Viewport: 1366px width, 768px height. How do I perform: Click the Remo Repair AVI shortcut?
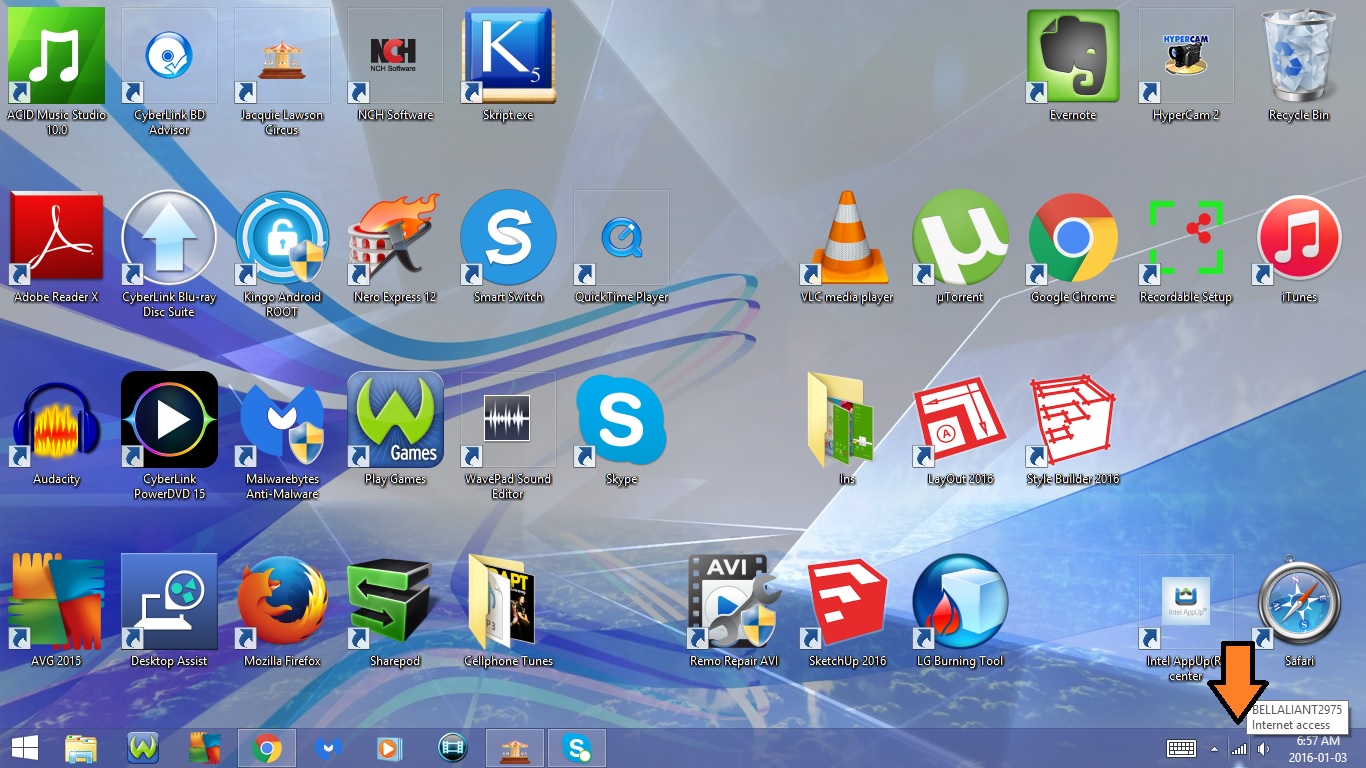pyautogui.click(x=734, y=602)
